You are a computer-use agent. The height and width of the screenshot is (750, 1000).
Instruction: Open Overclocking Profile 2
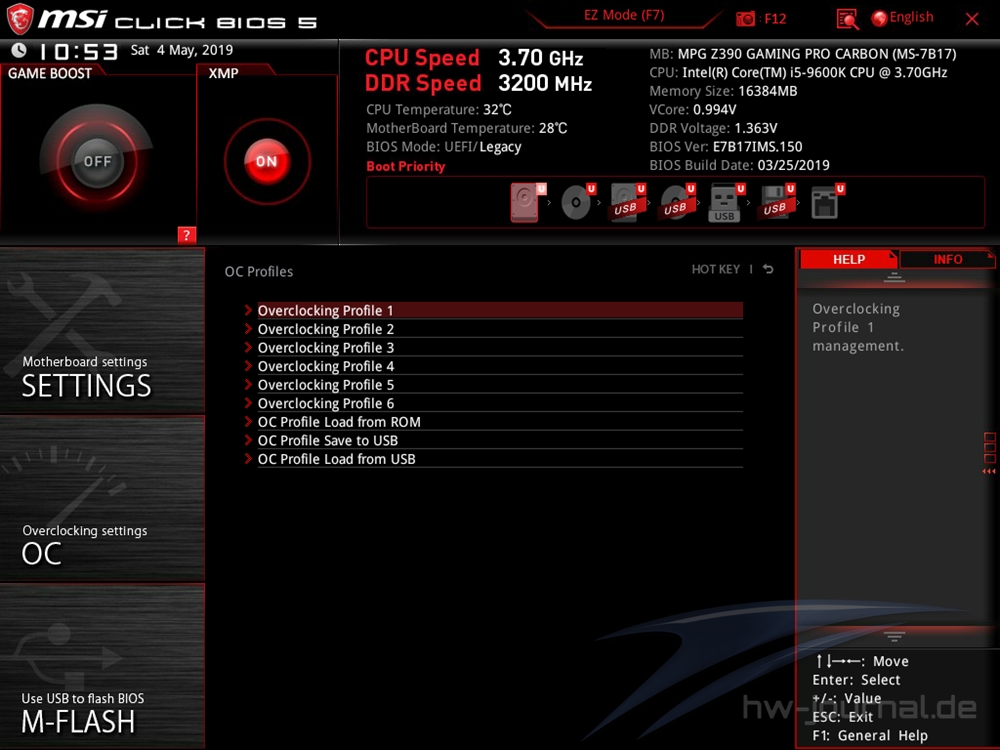pyautogui.click(x=500, y=329)
